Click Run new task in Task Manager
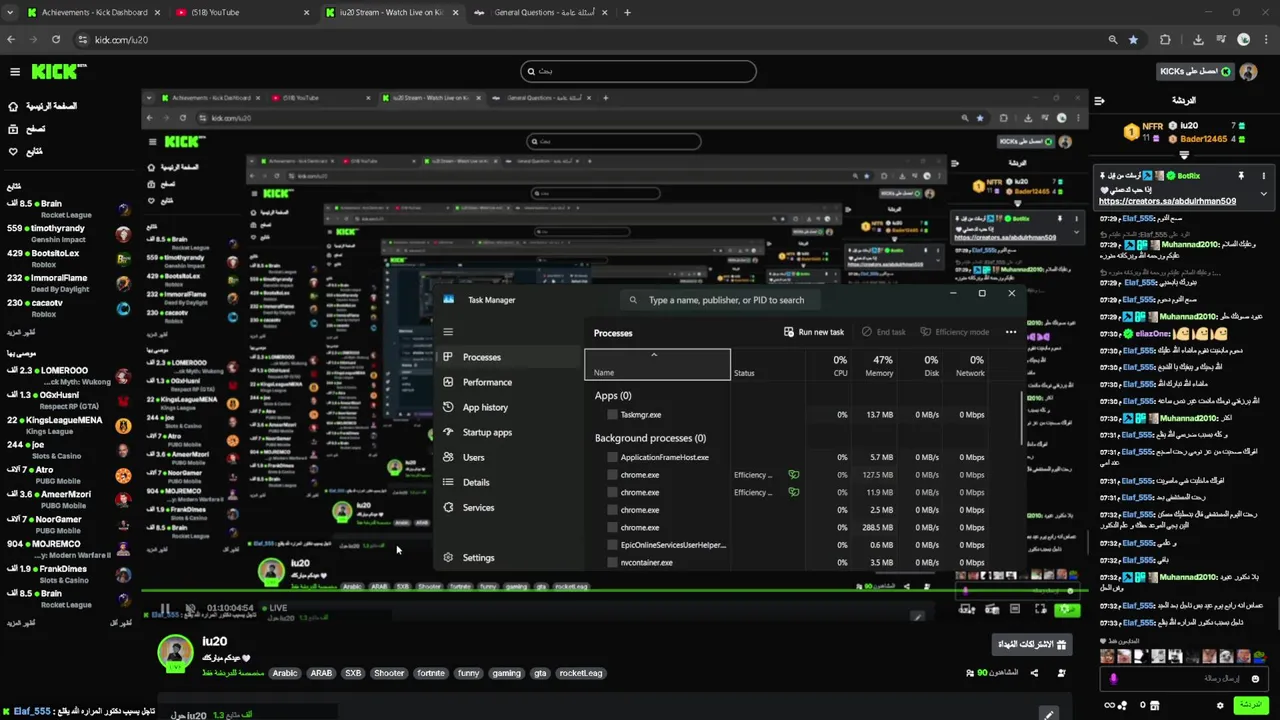This screenshot has width=1280, height=720. tap(814, 332)
